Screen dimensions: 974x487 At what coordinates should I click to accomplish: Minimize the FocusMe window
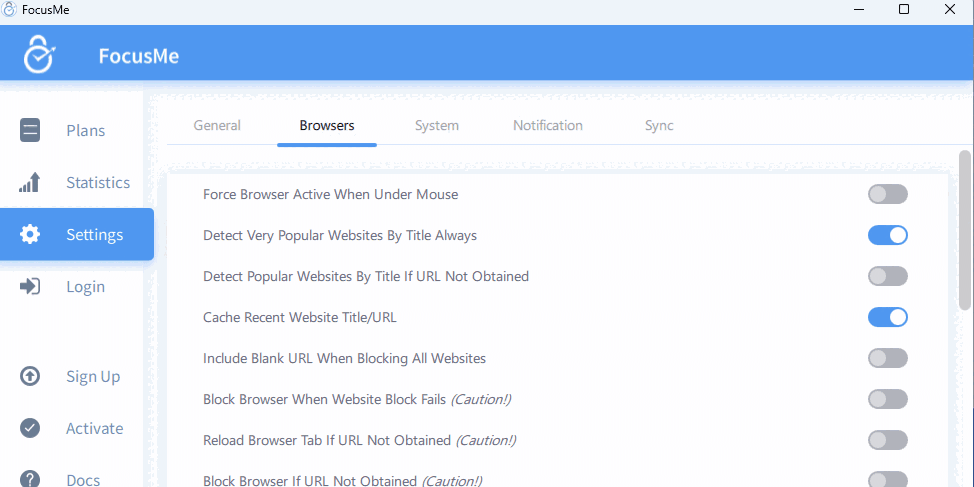coord(859,9)
